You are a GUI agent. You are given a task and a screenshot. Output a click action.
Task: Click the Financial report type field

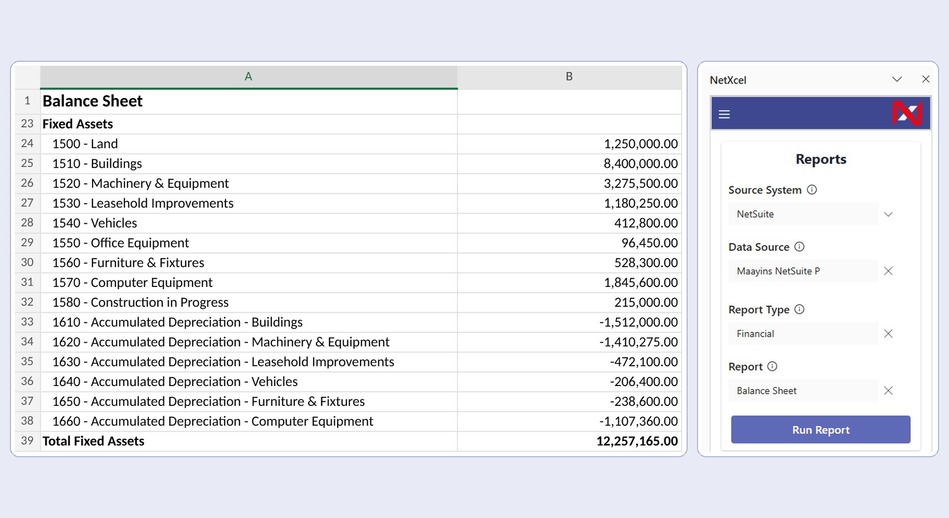click(x=803, y=333)
